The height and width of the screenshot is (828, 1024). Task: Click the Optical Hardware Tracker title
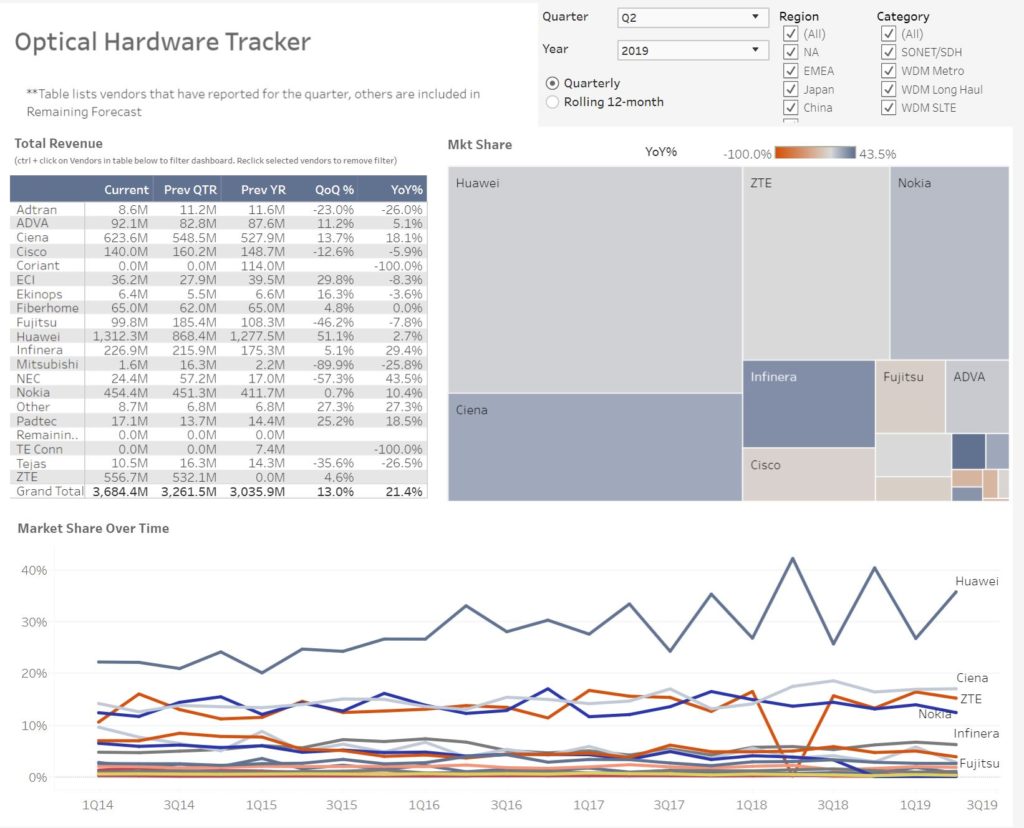(163, 42)
